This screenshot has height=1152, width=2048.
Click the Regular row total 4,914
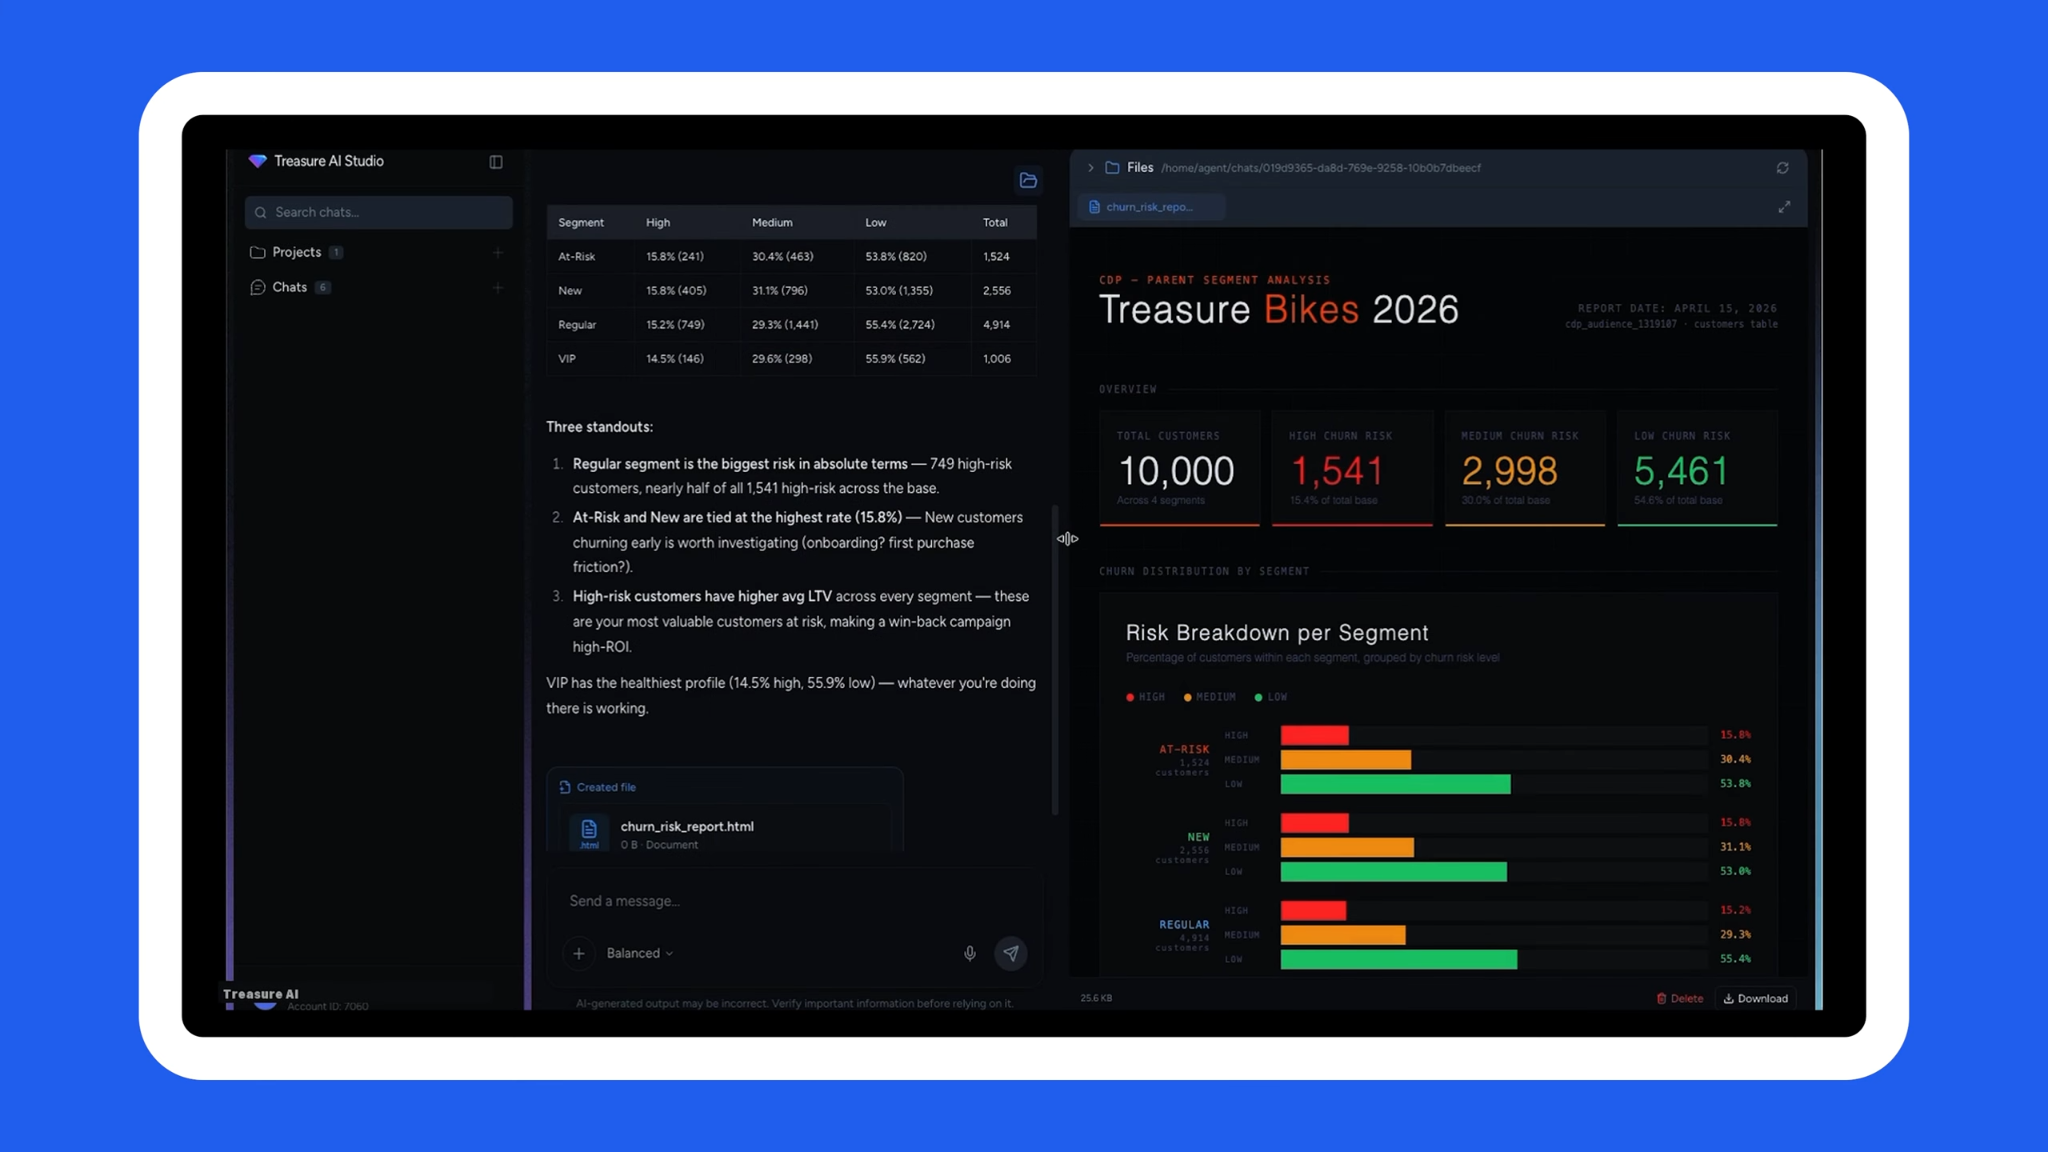tap(997, 325)
